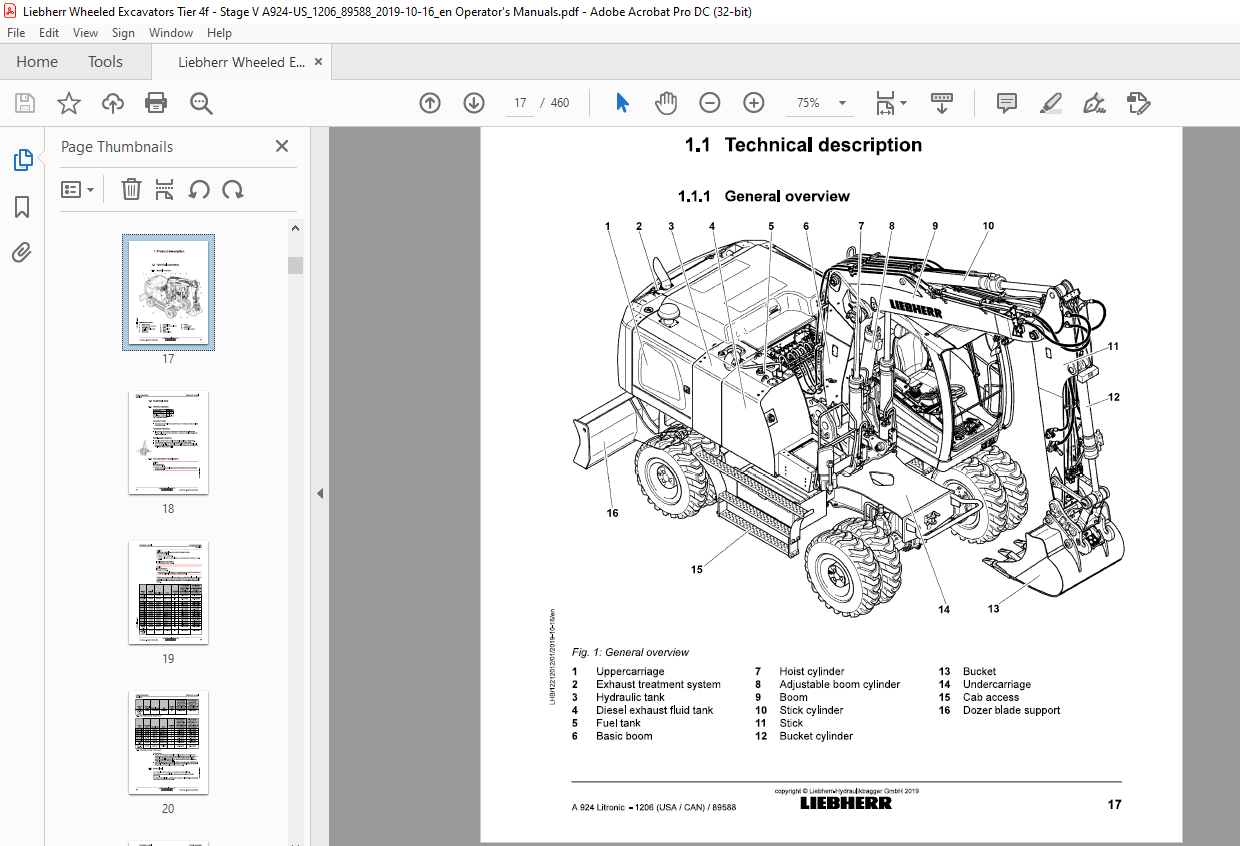Viewport: 1240px width, 846px height.
Task: Click the 'Page Thumbnails' panel title
Action: coord(117,146)
